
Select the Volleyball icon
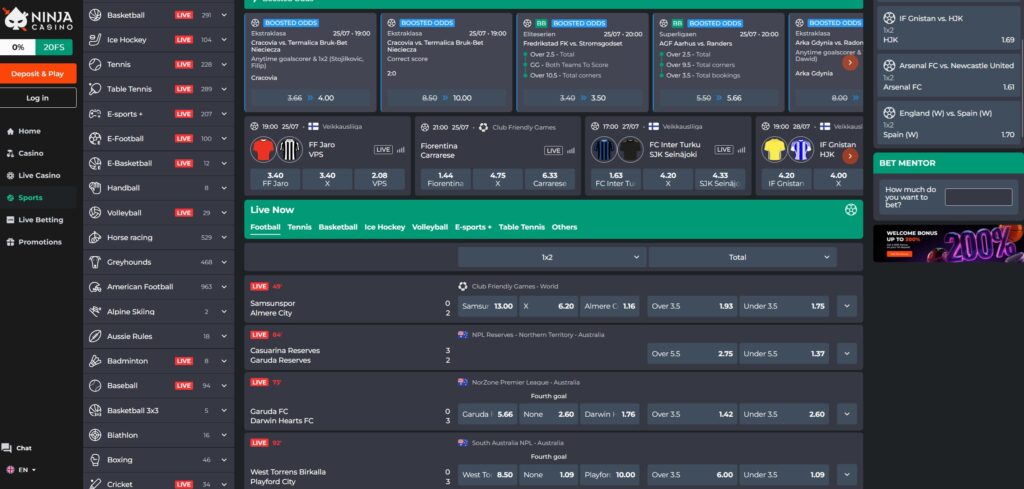[x=95, y=213]
